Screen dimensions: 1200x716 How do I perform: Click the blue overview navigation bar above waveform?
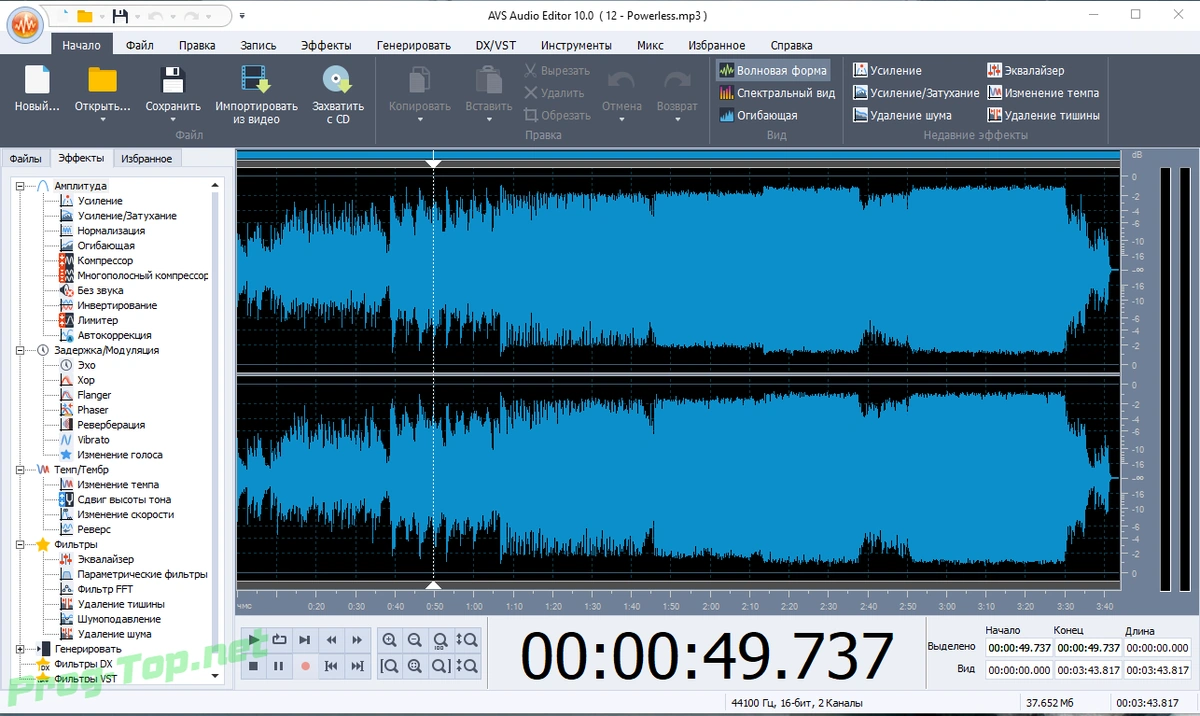click(678, 155)
